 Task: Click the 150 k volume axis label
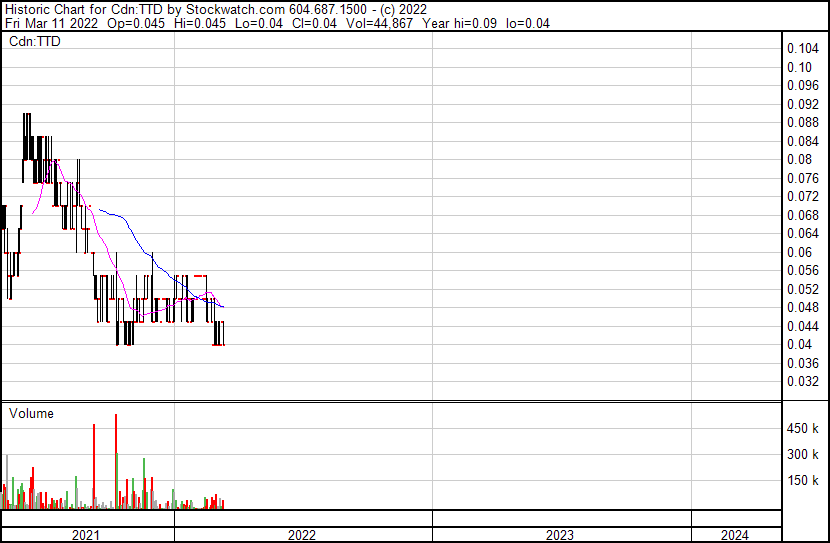click(804, 481)
